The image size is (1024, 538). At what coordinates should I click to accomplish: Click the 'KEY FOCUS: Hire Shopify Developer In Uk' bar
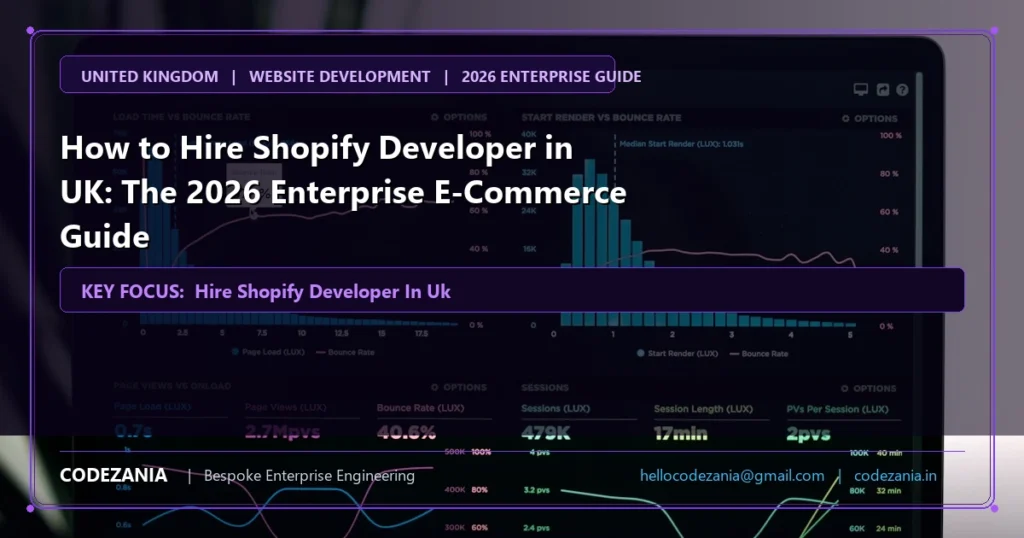[x=512, y=290]
